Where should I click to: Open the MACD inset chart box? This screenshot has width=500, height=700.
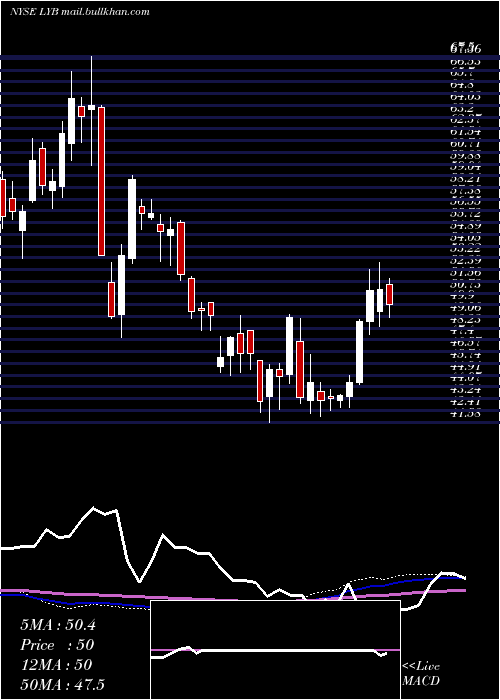click(x=275, y=650)
